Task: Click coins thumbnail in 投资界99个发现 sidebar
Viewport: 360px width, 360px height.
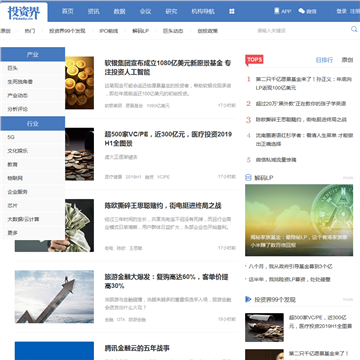Action: [264, 327]
